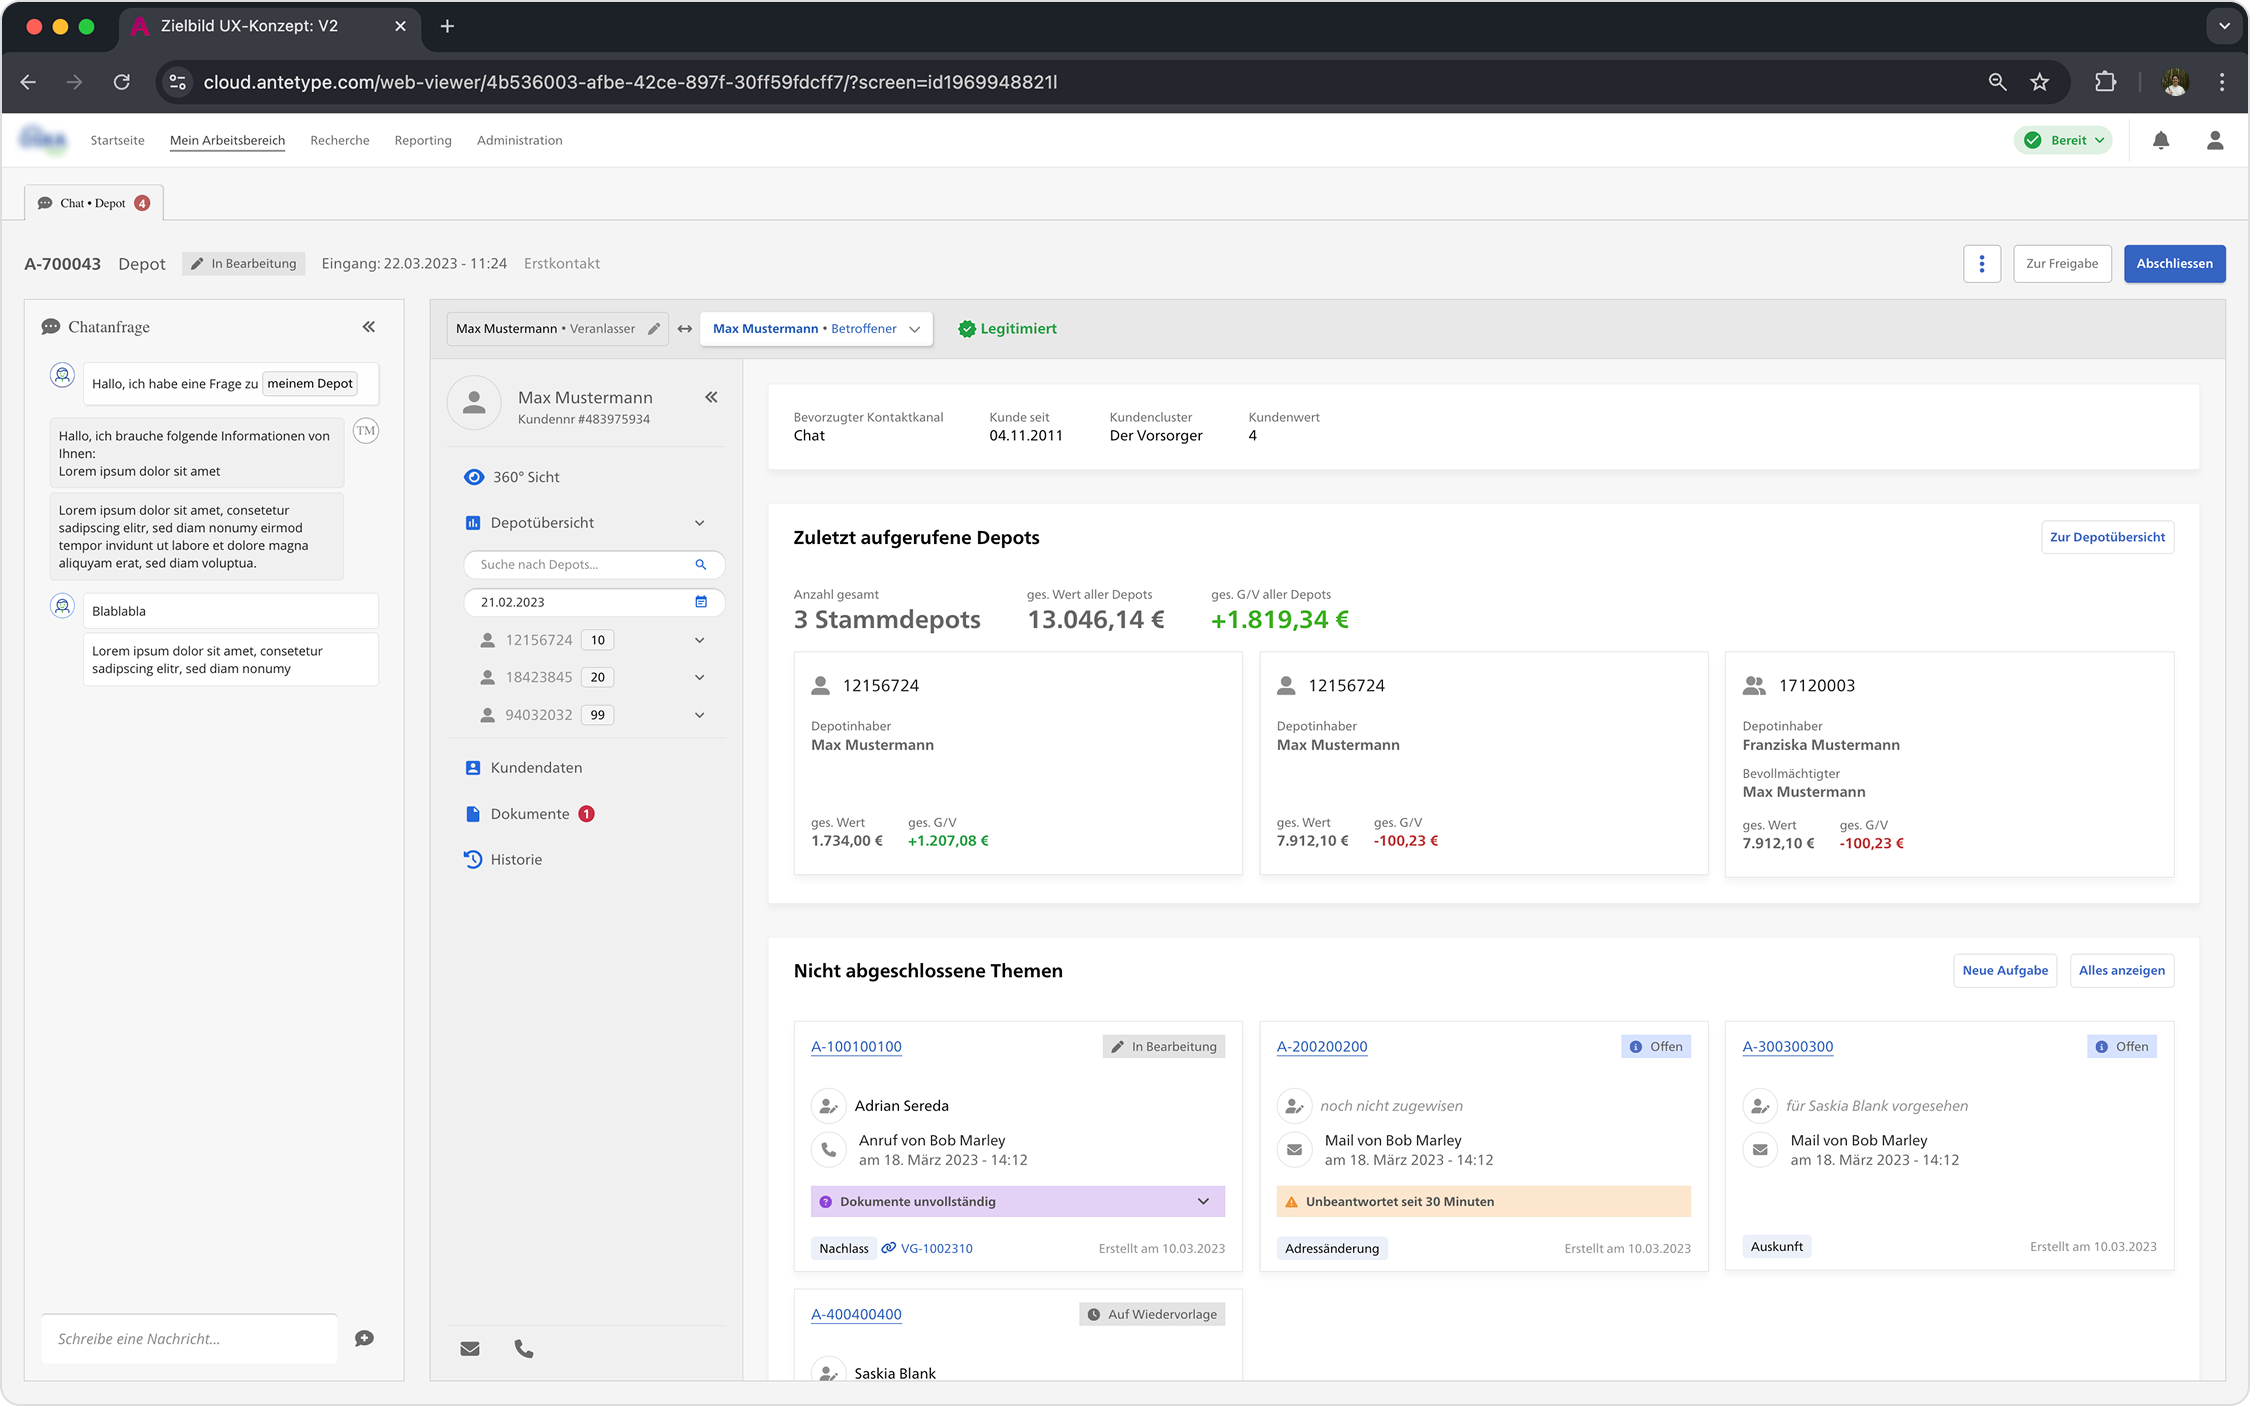Viewport: 2250px width, 1406px height.
Task: Click the Abschliessen button
Action: point(2174,264)
